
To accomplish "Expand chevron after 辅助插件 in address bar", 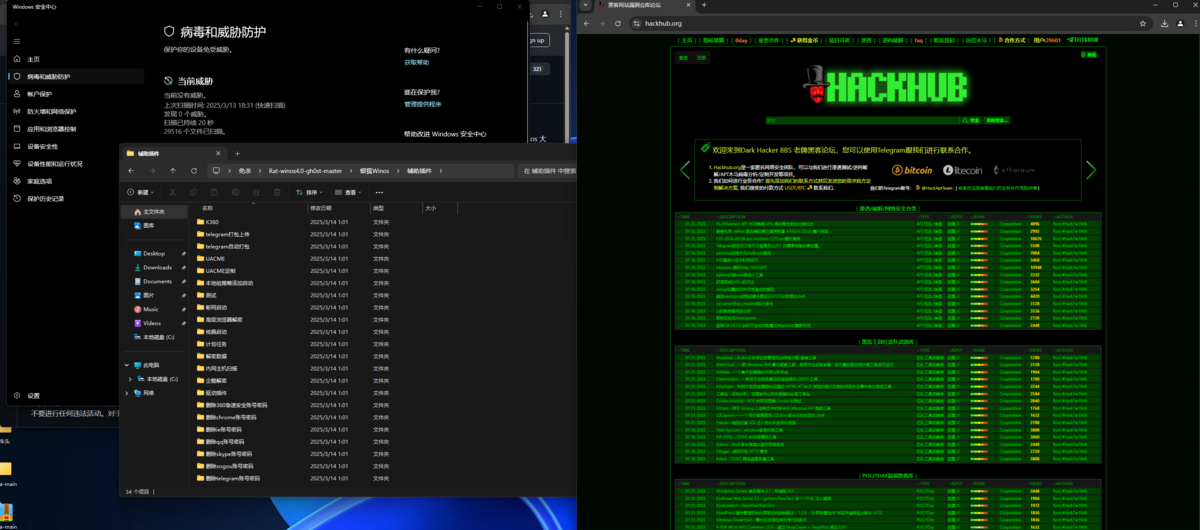I will tap(441, 171).
